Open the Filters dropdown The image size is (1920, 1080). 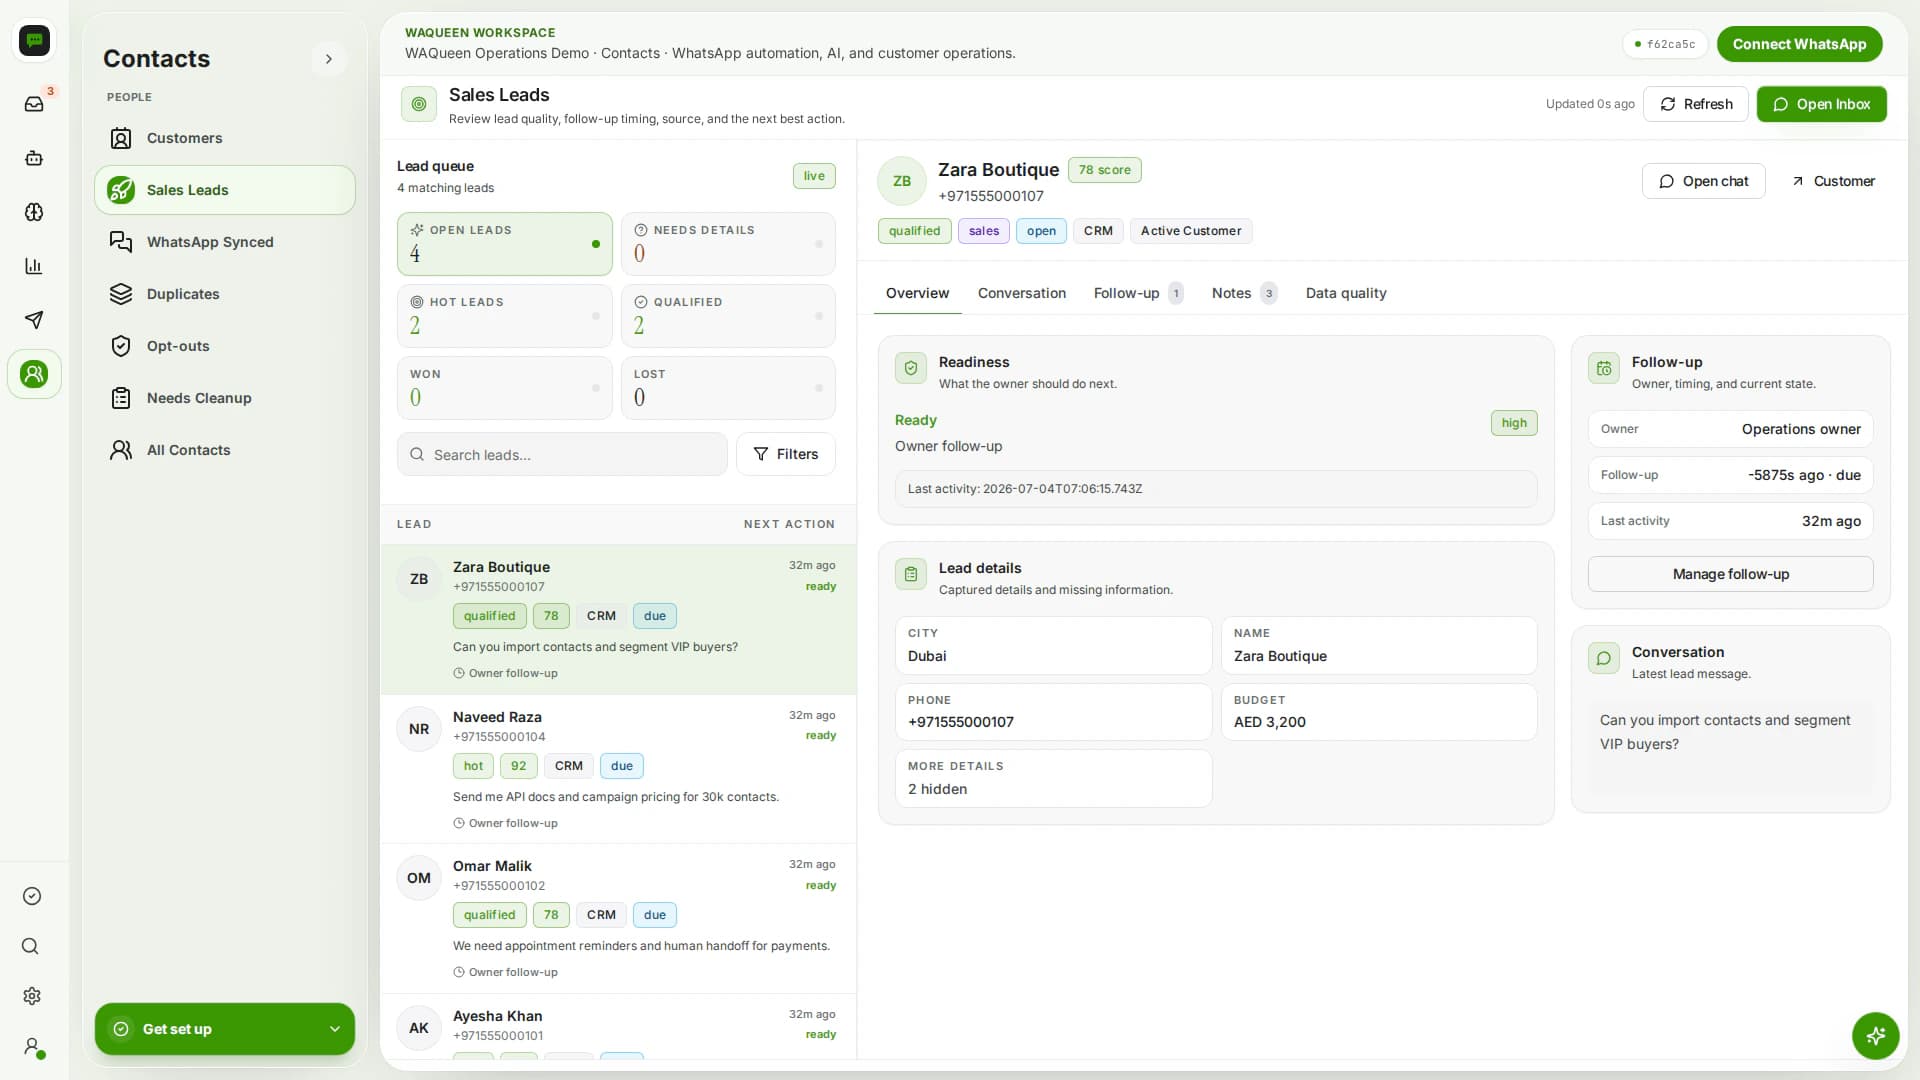tap(786, 454)
